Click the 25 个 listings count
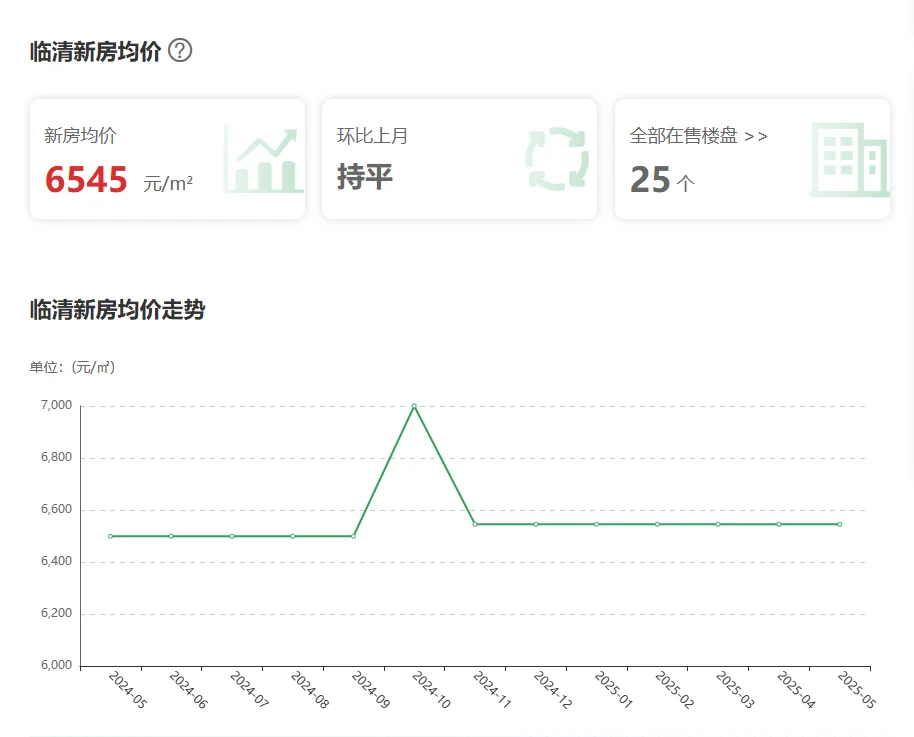 point(661,180)
